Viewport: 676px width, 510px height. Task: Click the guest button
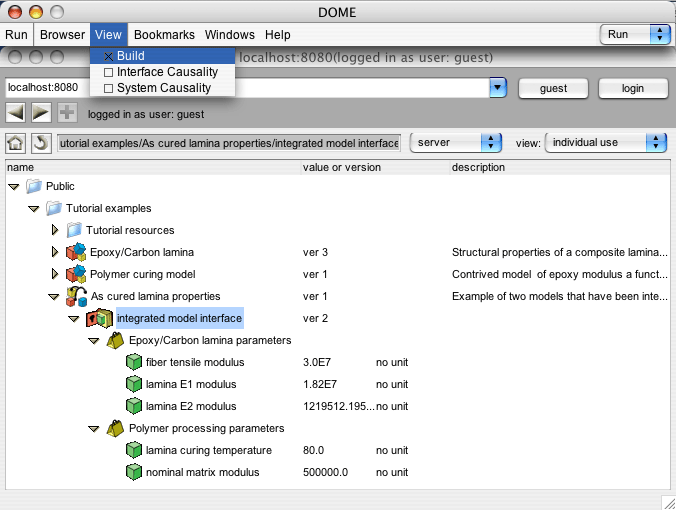coord(554,88)
